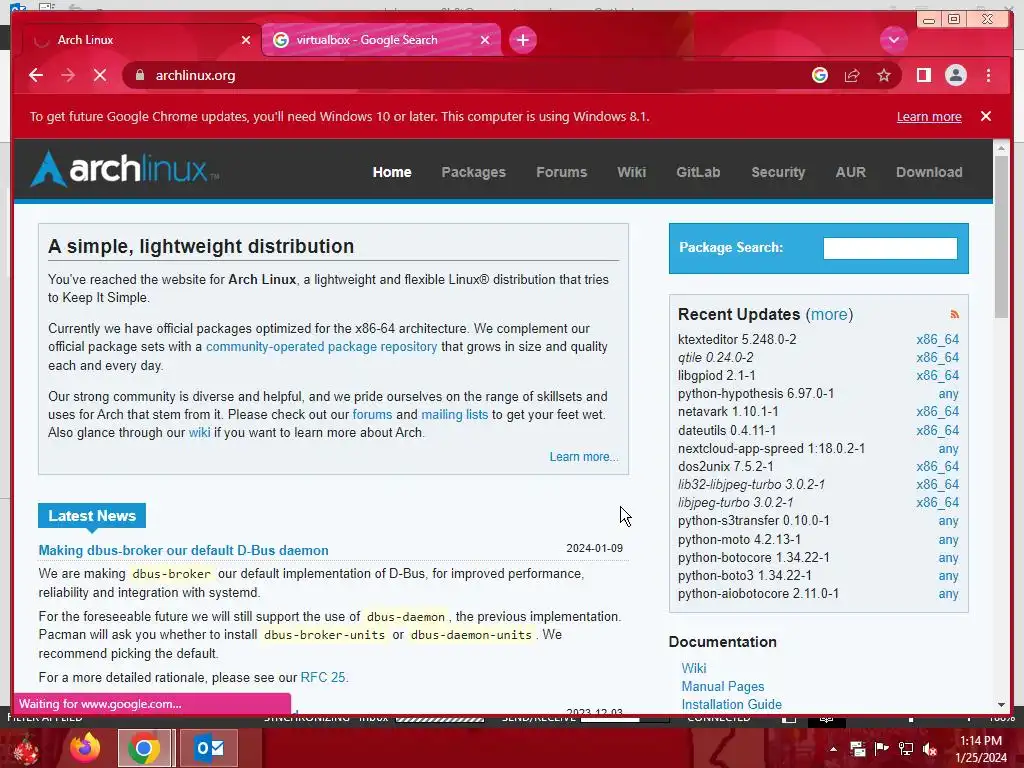1024x768 pixels.
Task: Switch to Outlook in the taskbar
Action: [x=210, y=748]
